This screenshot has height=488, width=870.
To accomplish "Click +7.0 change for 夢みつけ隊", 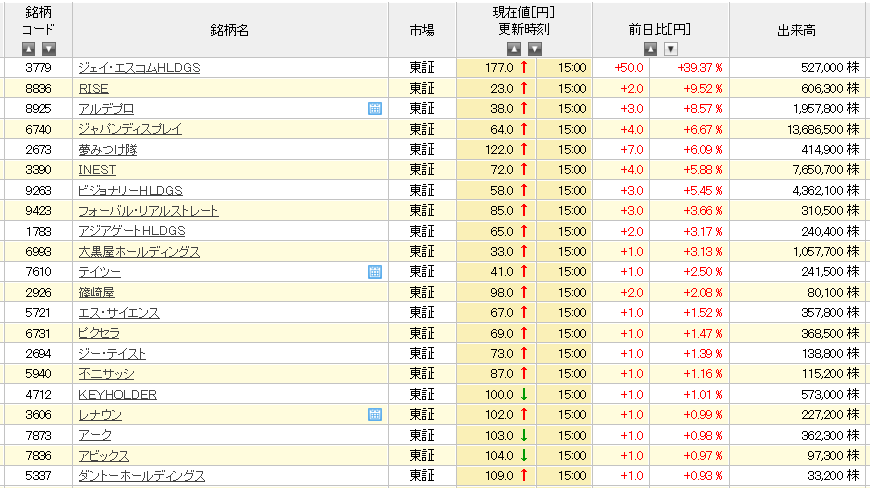I will coord(631,150).
